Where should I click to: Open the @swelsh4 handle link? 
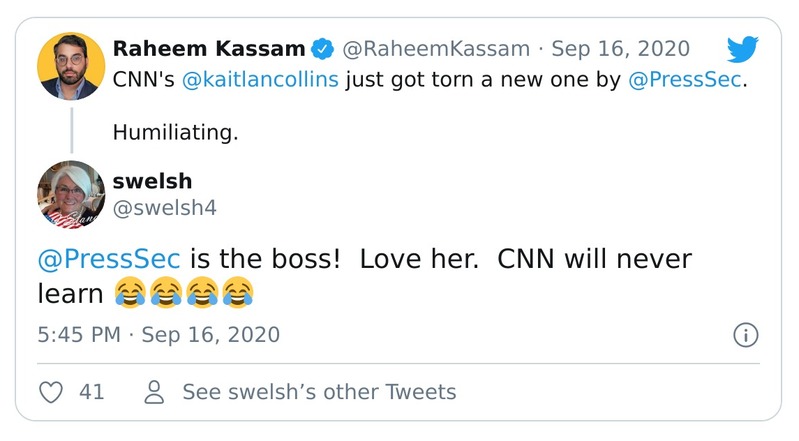(164, 206)
